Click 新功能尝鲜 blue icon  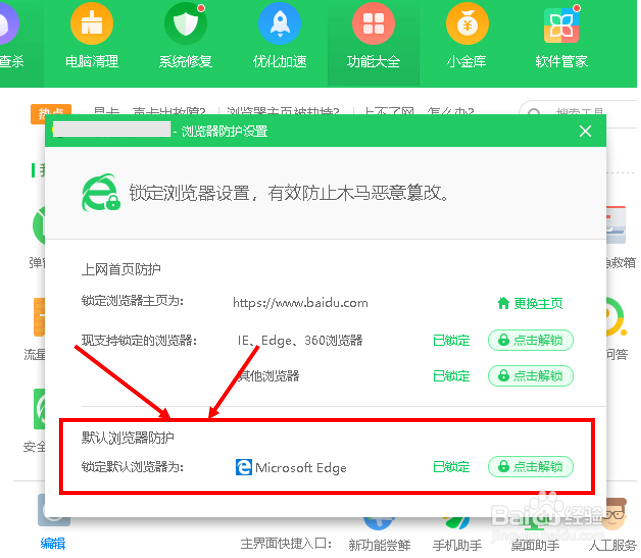379,523
